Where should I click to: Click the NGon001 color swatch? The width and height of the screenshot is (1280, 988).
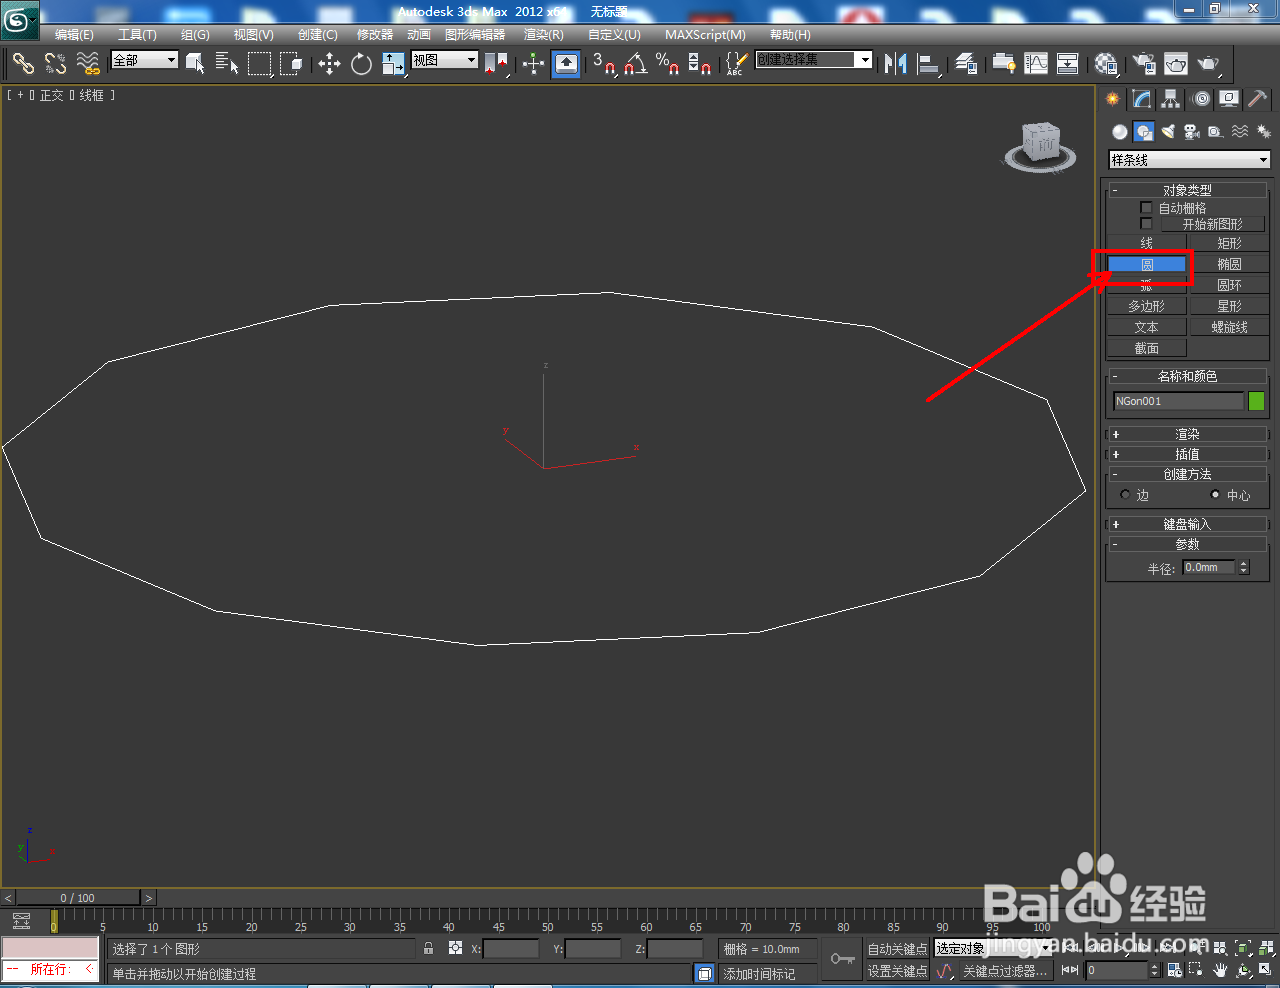(1256, 400)
